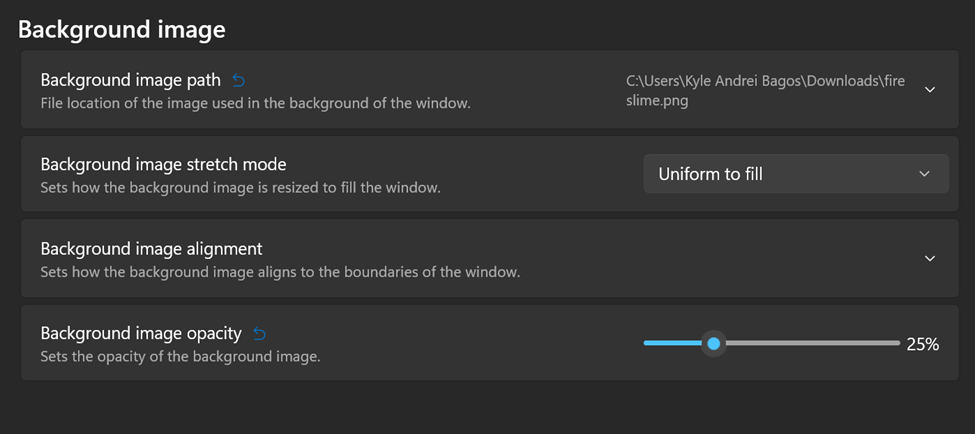Click the Background image section heading
Image resolution: width=975 pixels, height=434 pixels.
(122, 29)
